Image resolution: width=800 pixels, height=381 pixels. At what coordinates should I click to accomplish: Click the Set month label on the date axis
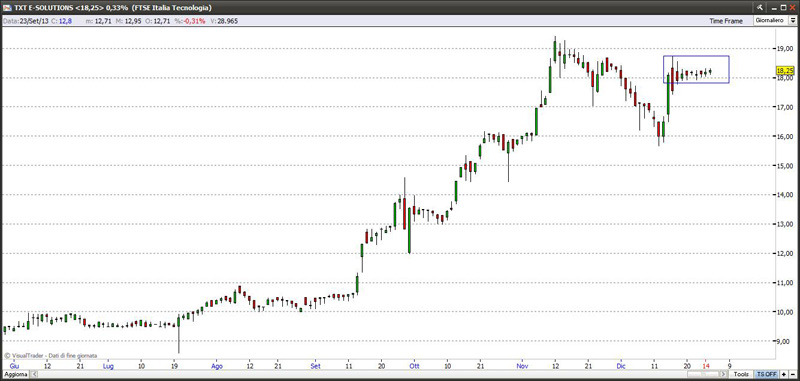(316, 366)
